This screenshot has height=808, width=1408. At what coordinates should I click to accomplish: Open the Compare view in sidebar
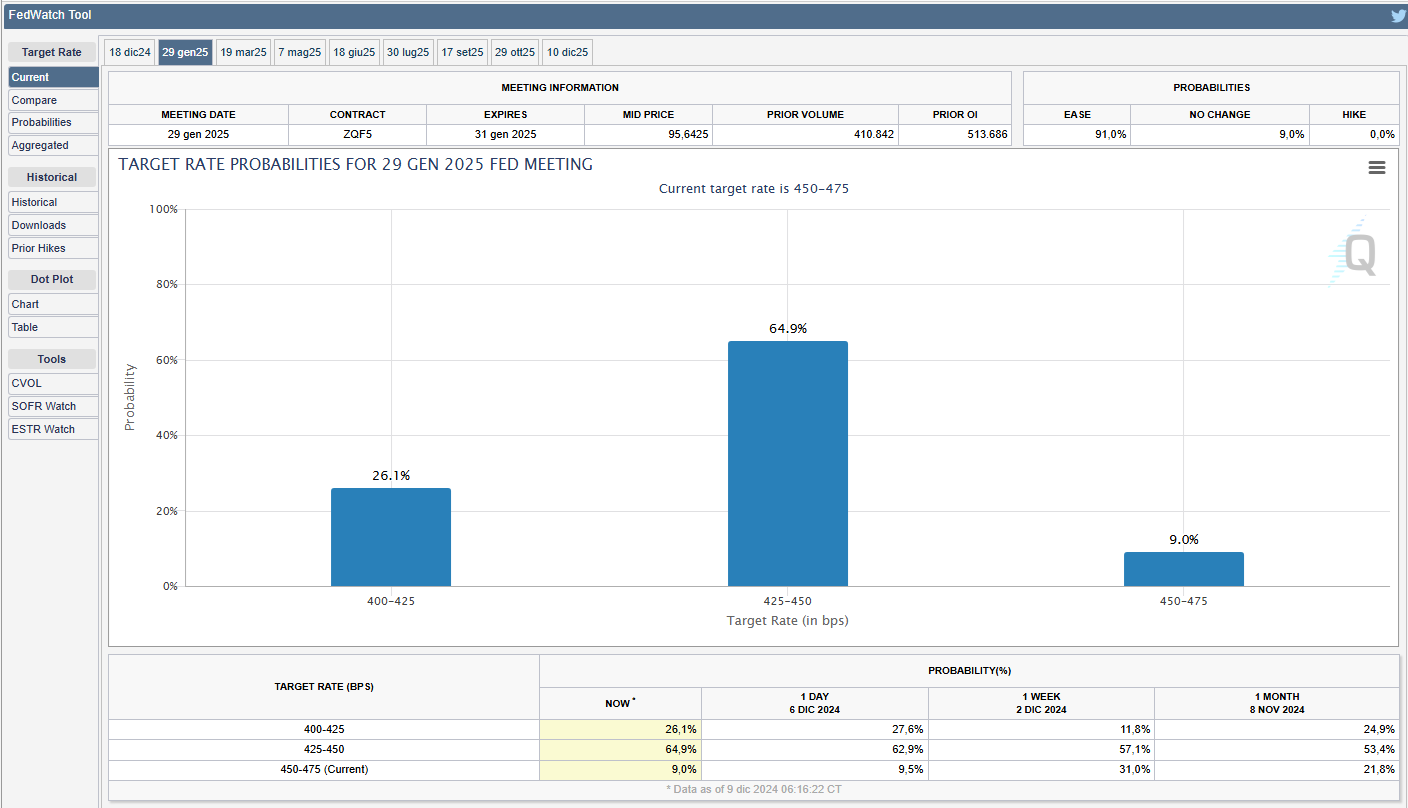tap(54, 100)
